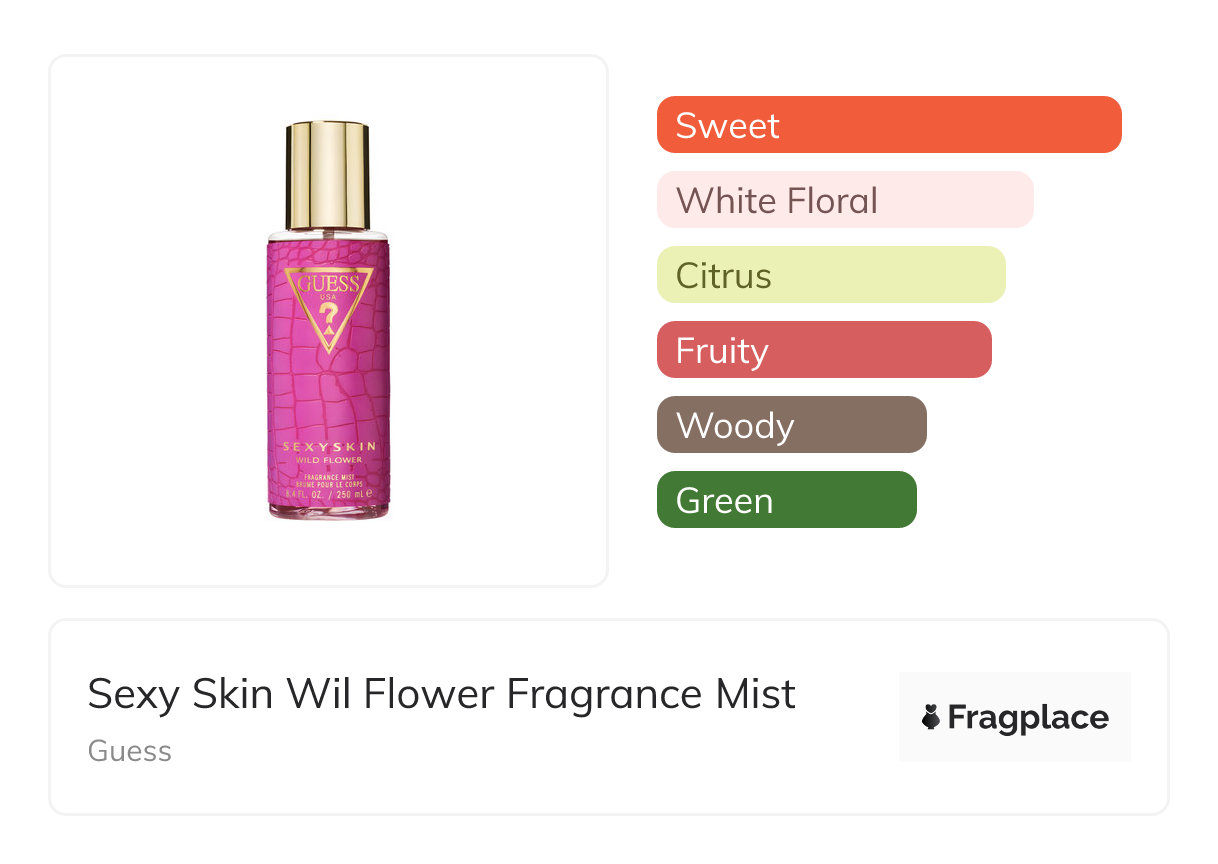Click the SEXYSKIN gold lettering on the bottle
The image size is (1218, 864).
click(328, 447)
